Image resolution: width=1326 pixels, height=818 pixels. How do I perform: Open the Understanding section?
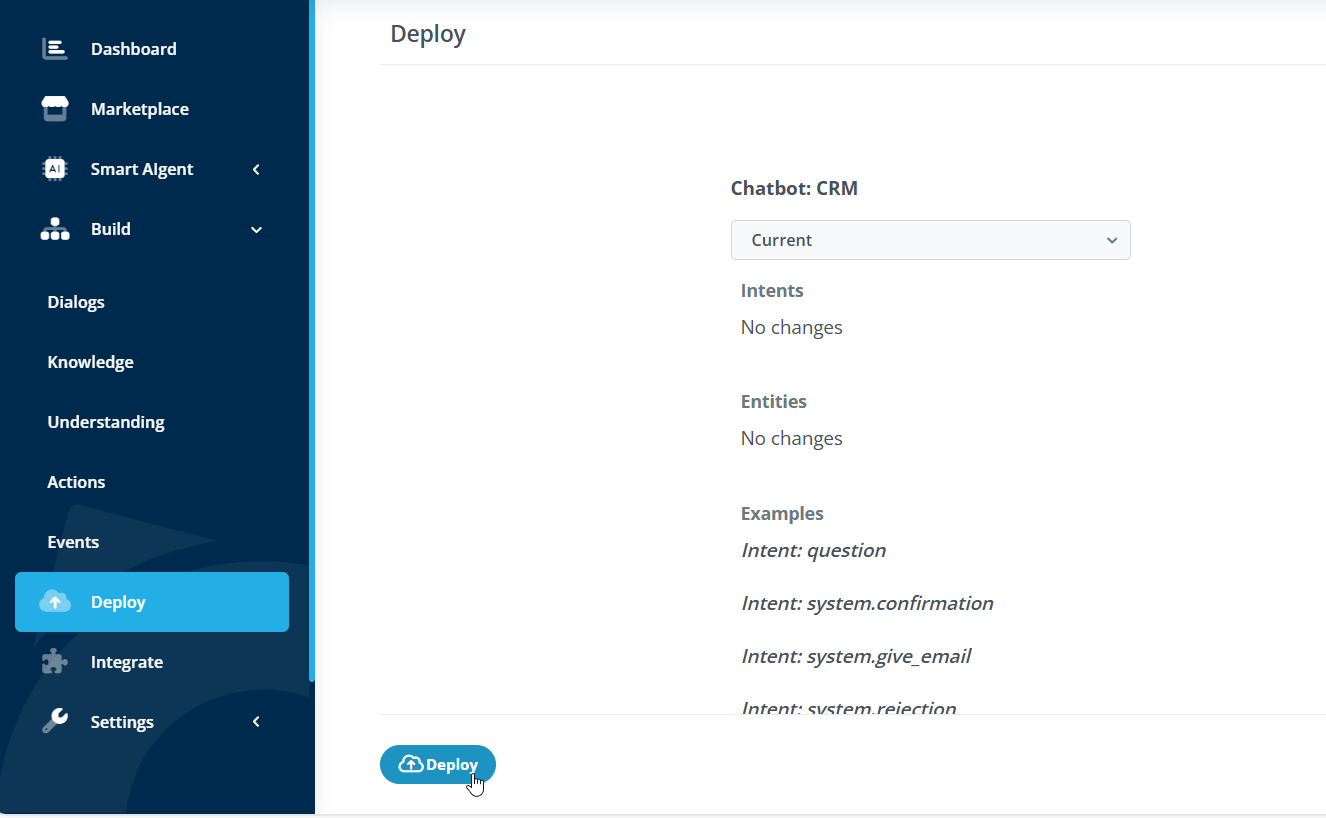pyautogui.click(x=106, y=422)
